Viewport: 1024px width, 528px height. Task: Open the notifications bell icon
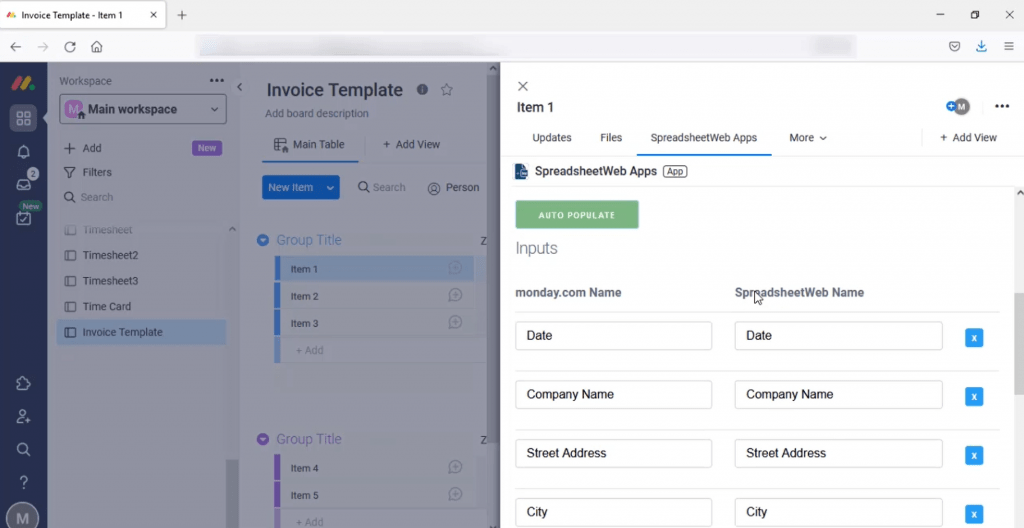point(24,152)
